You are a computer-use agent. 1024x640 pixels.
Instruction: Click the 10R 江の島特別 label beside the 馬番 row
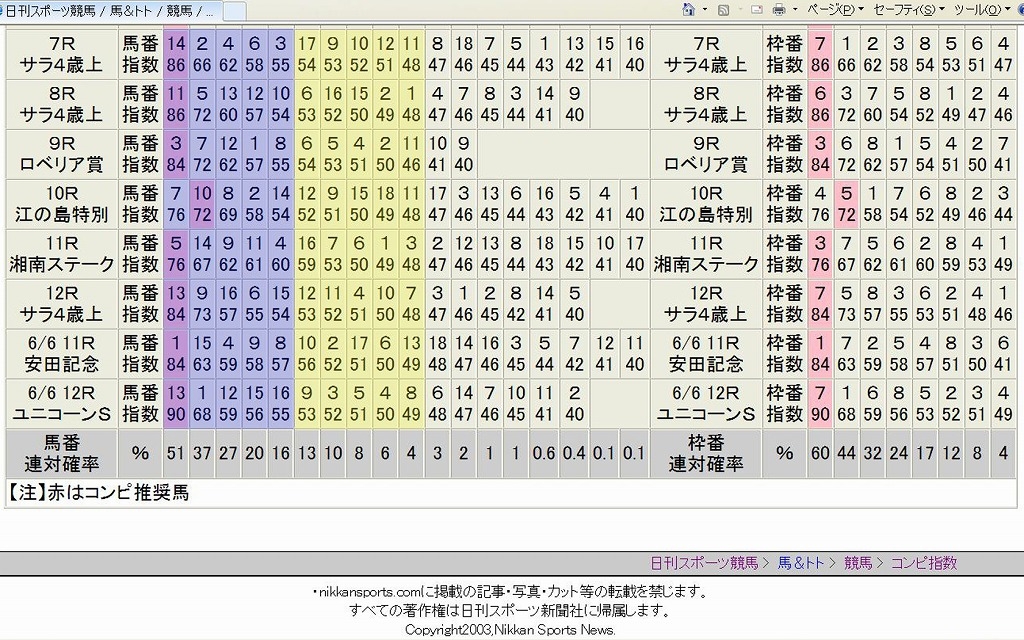point(61,204)
